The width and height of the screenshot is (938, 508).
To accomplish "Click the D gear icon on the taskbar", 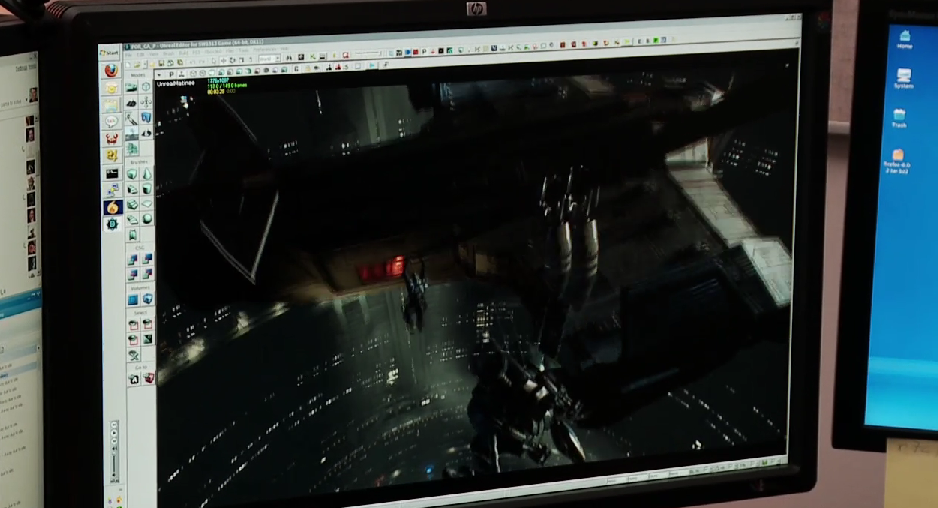I will point(112,224).
